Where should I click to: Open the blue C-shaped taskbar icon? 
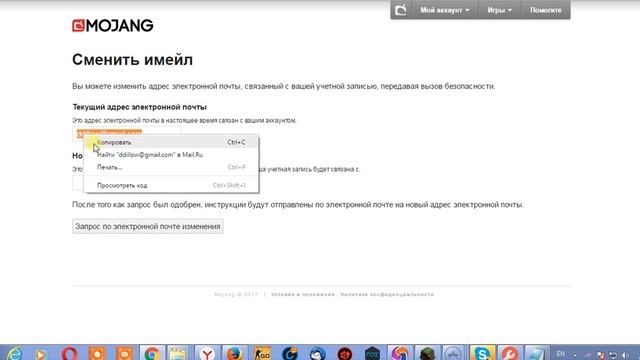(289, 353)
